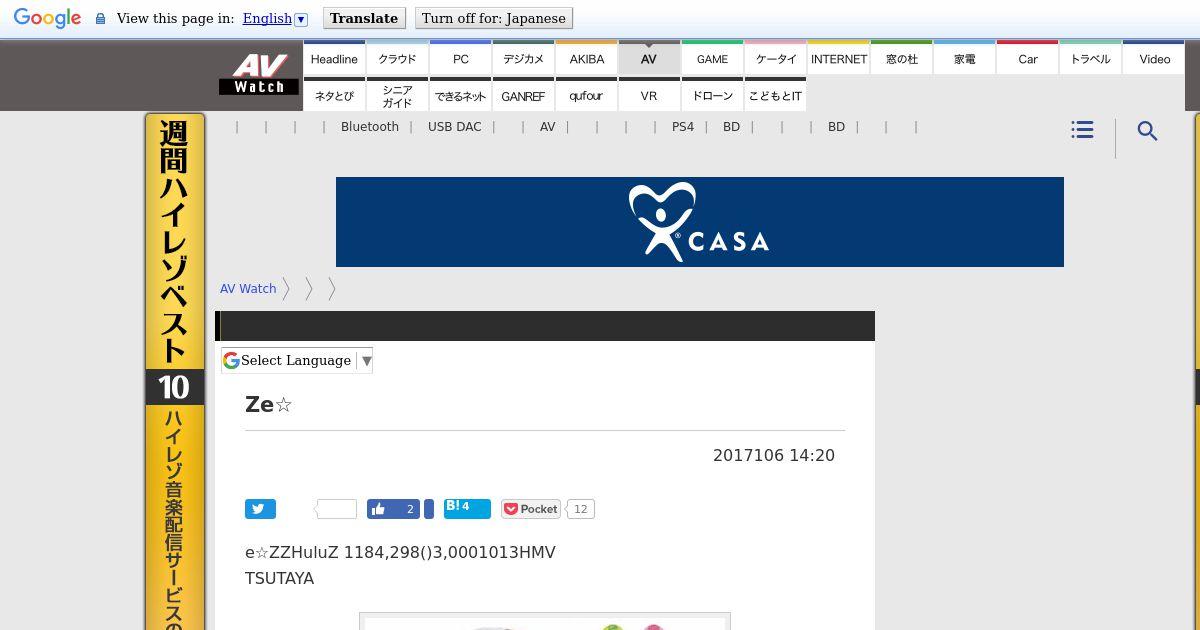
Task: Open the ネタとぴ tab
Action: (334, 95)
